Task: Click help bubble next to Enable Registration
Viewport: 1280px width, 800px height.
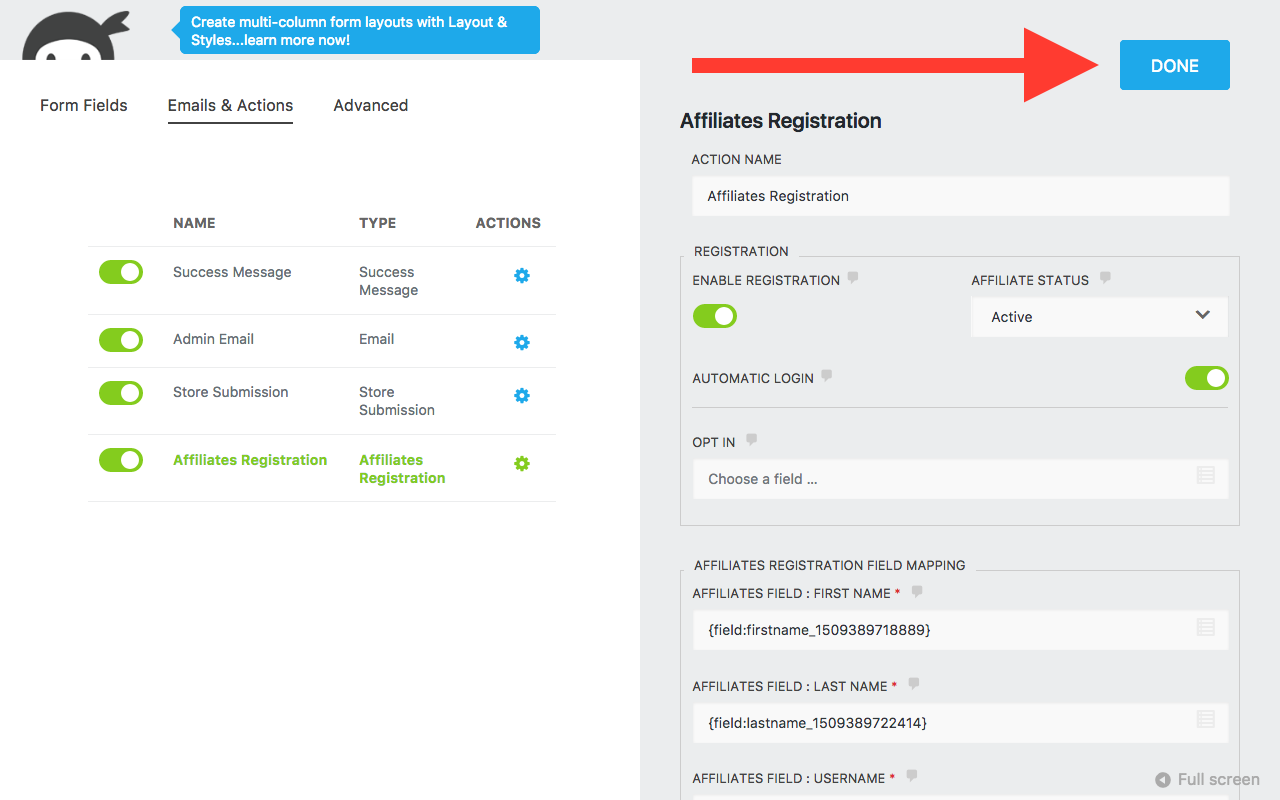Action: pos(853,278)
